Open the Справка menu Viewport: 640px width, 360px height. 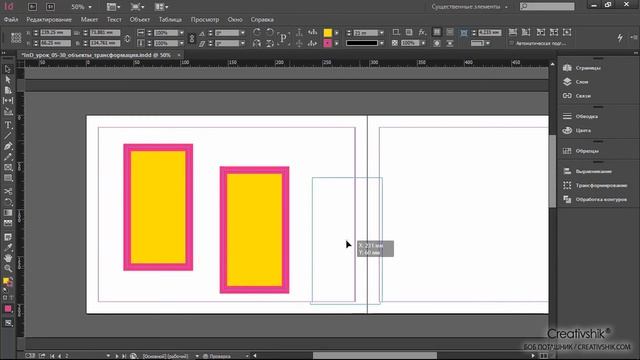click(x=262, y=20)
